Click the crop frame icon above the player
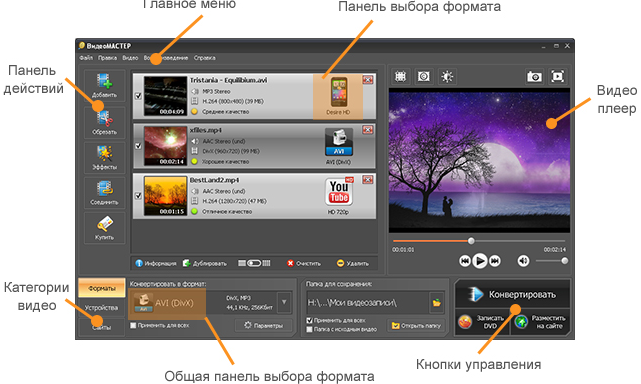The width and height of the screenshot is (641, 384). click(400, 76)
